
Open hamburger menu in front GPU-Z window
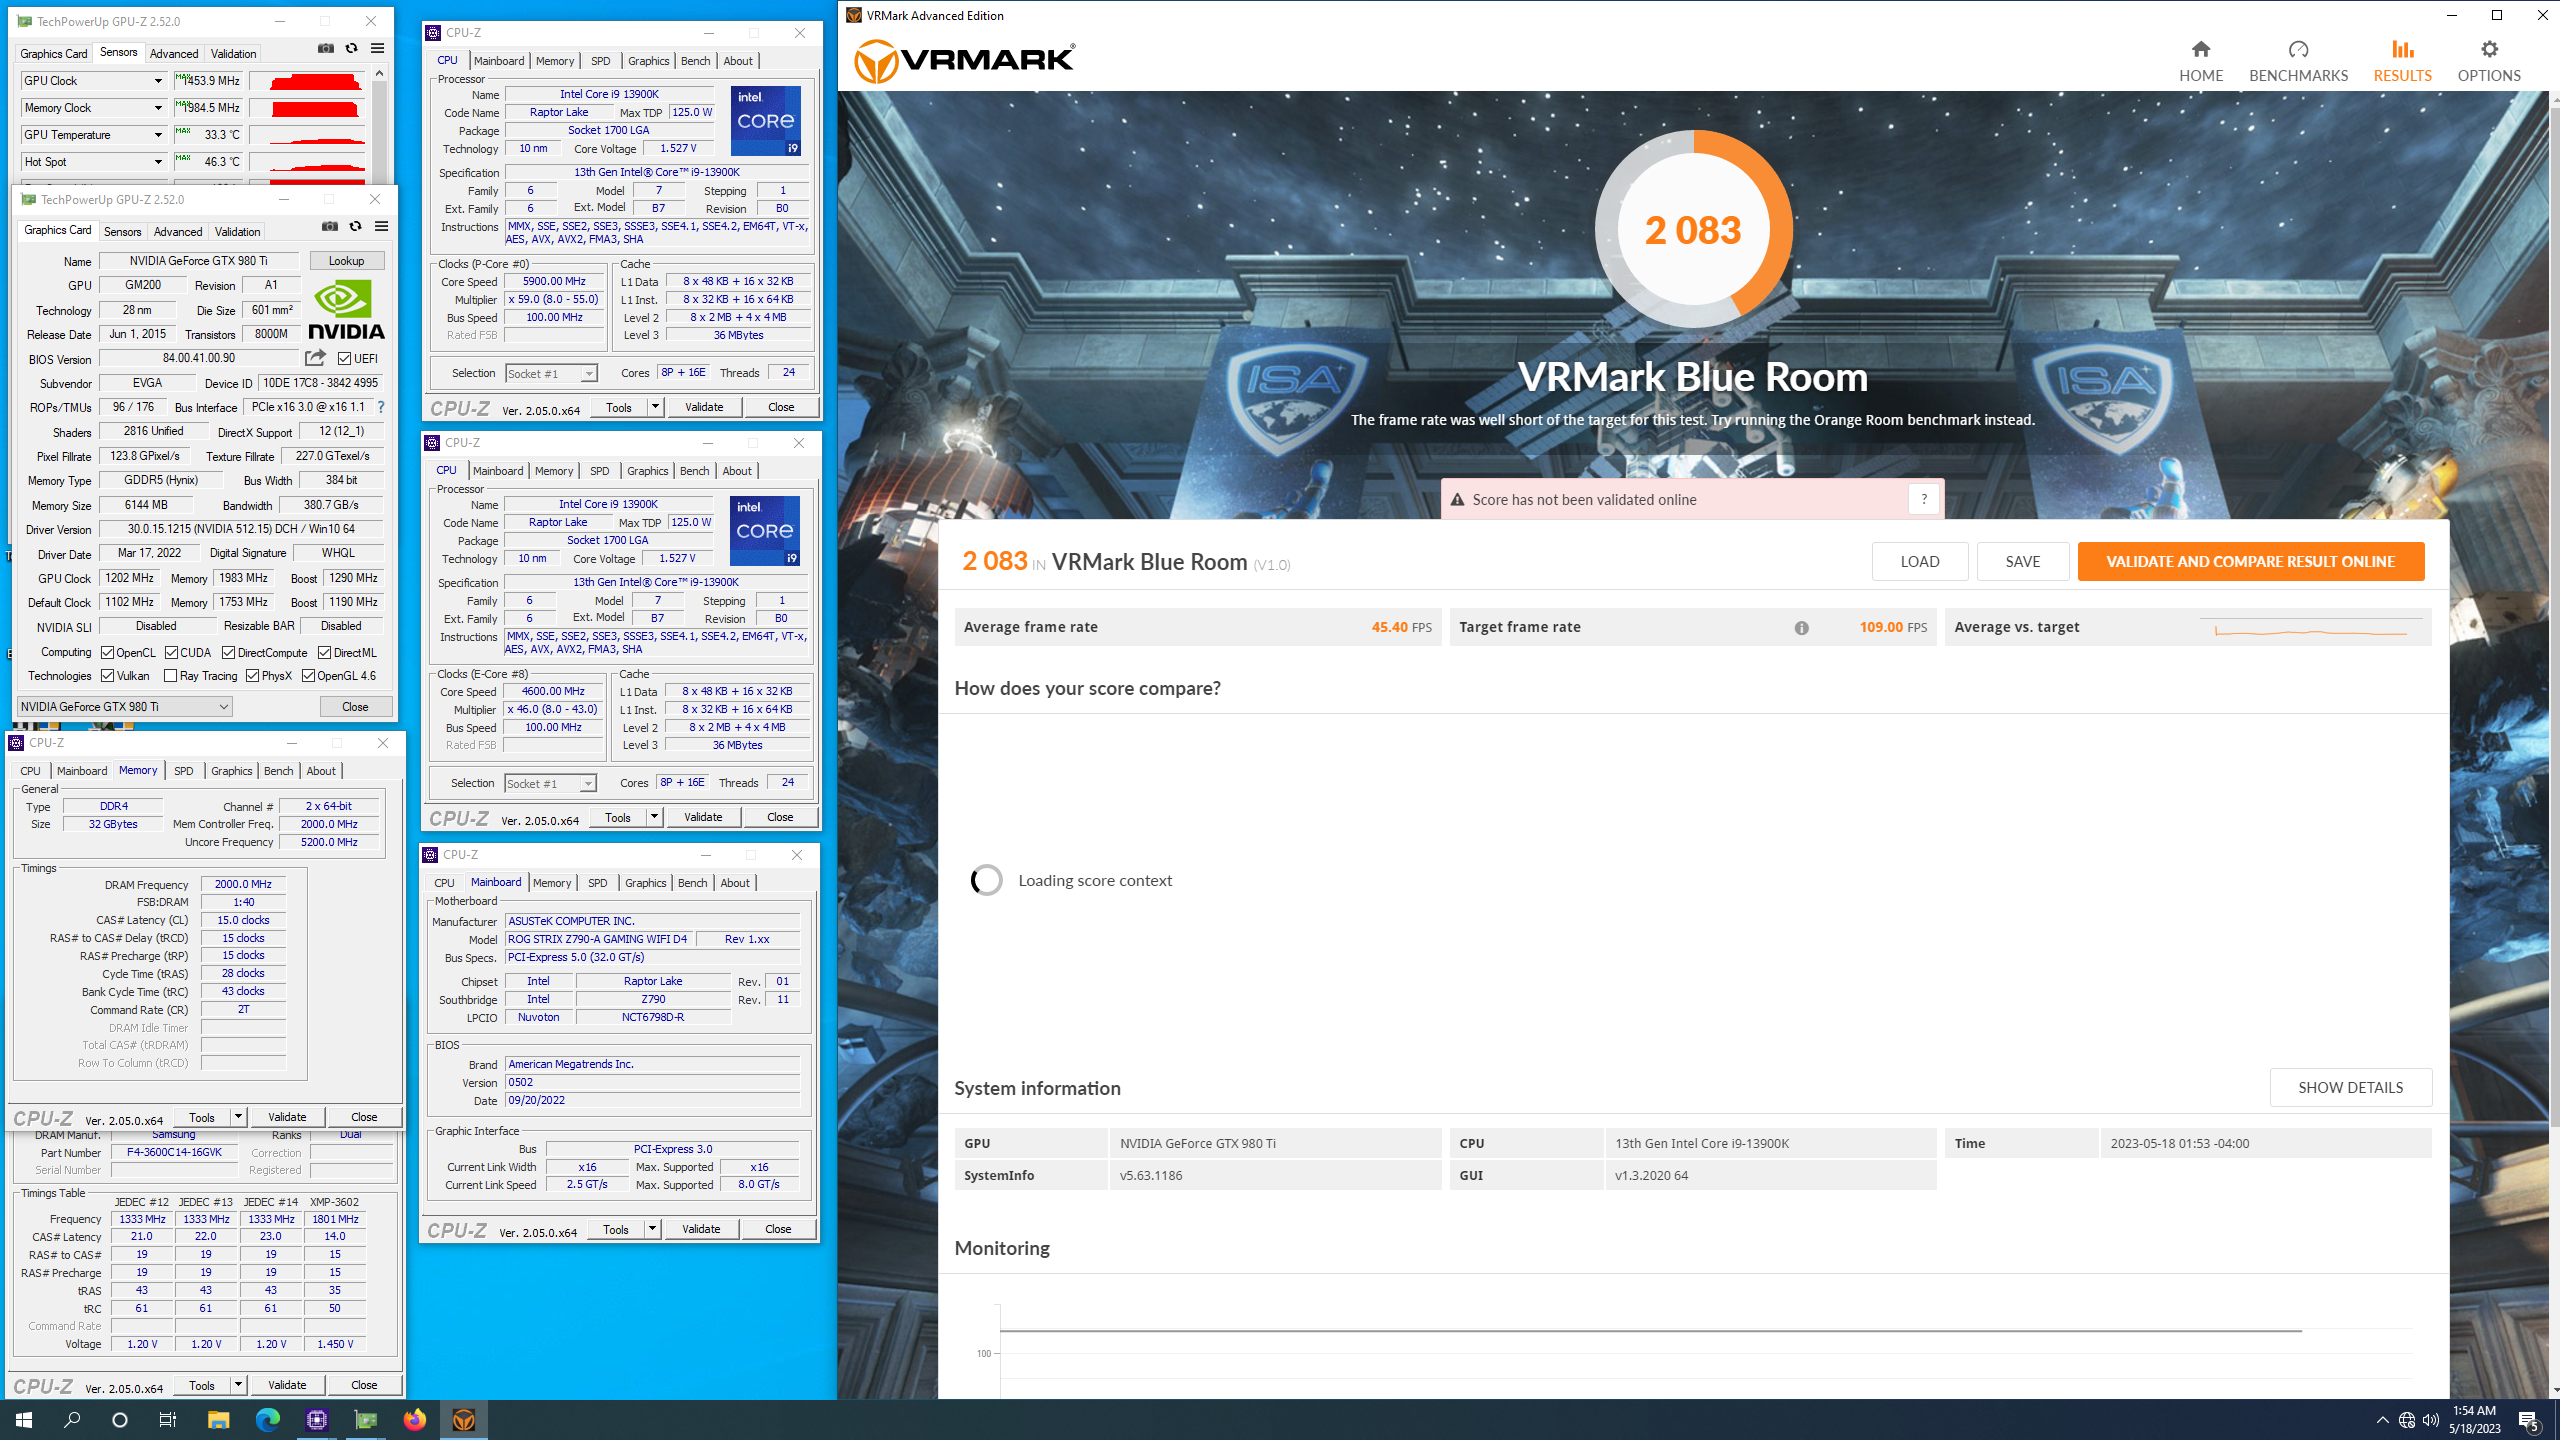coord(381,227)
